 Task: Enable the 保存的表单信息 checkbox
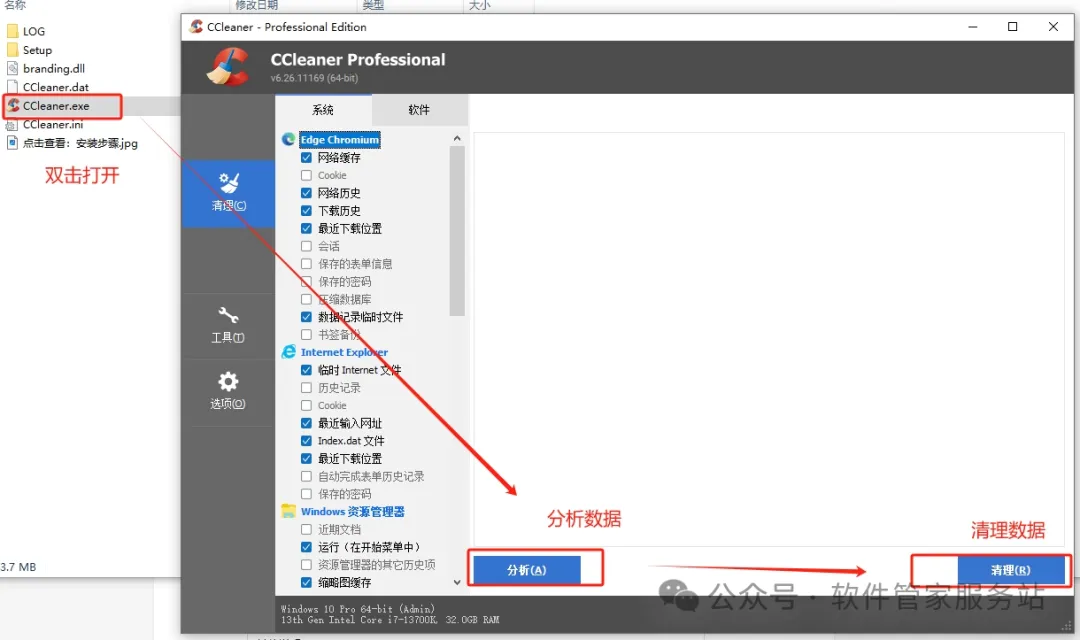tap(307, 264)
